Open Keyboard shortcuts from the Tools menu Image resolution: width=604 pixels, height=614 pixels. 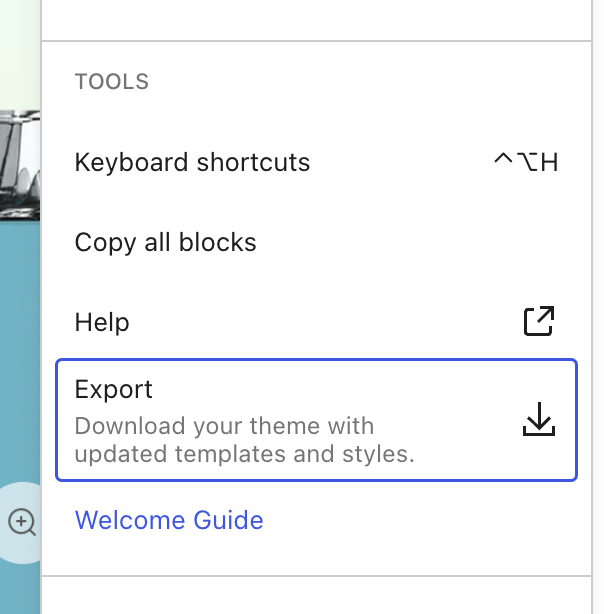click(x=316, y=162)
